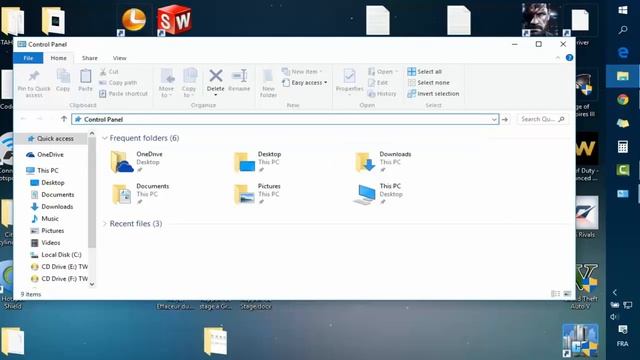Screen dimensions: 640x360
Task: Select the Documents frequent folder
Action: pos(140,194)
